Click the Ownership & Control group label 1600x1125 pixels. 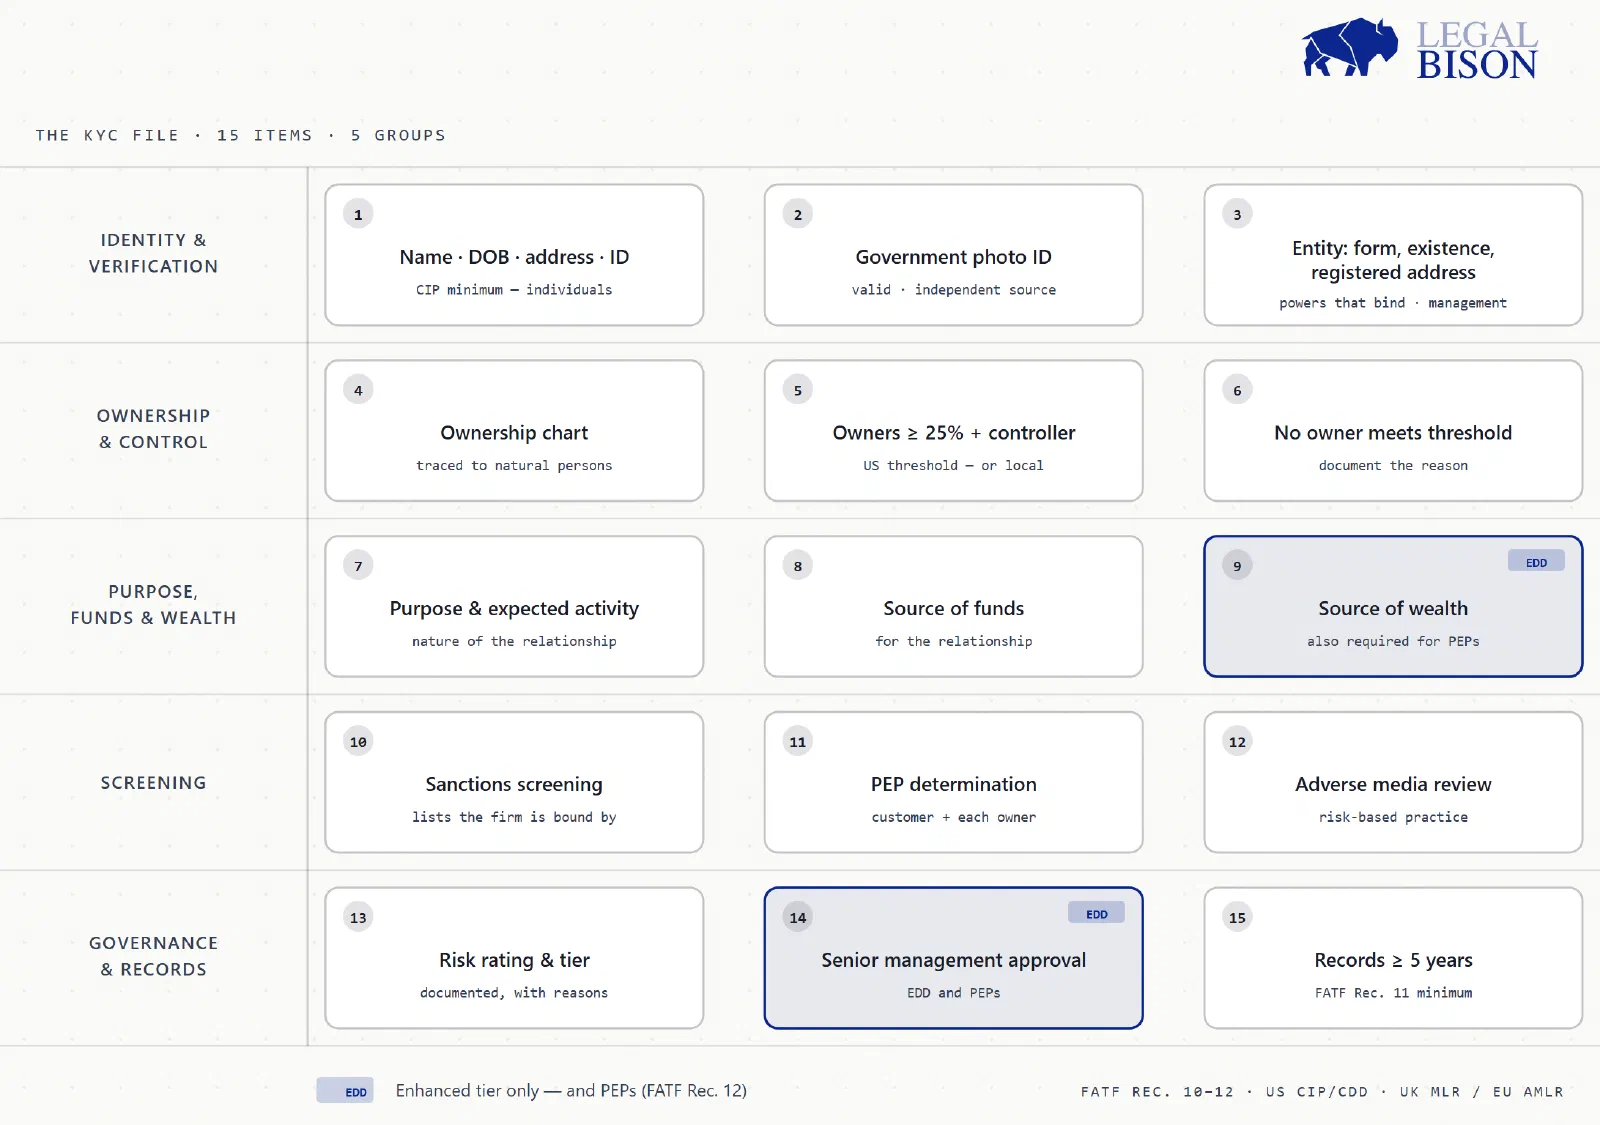[153, 429]
